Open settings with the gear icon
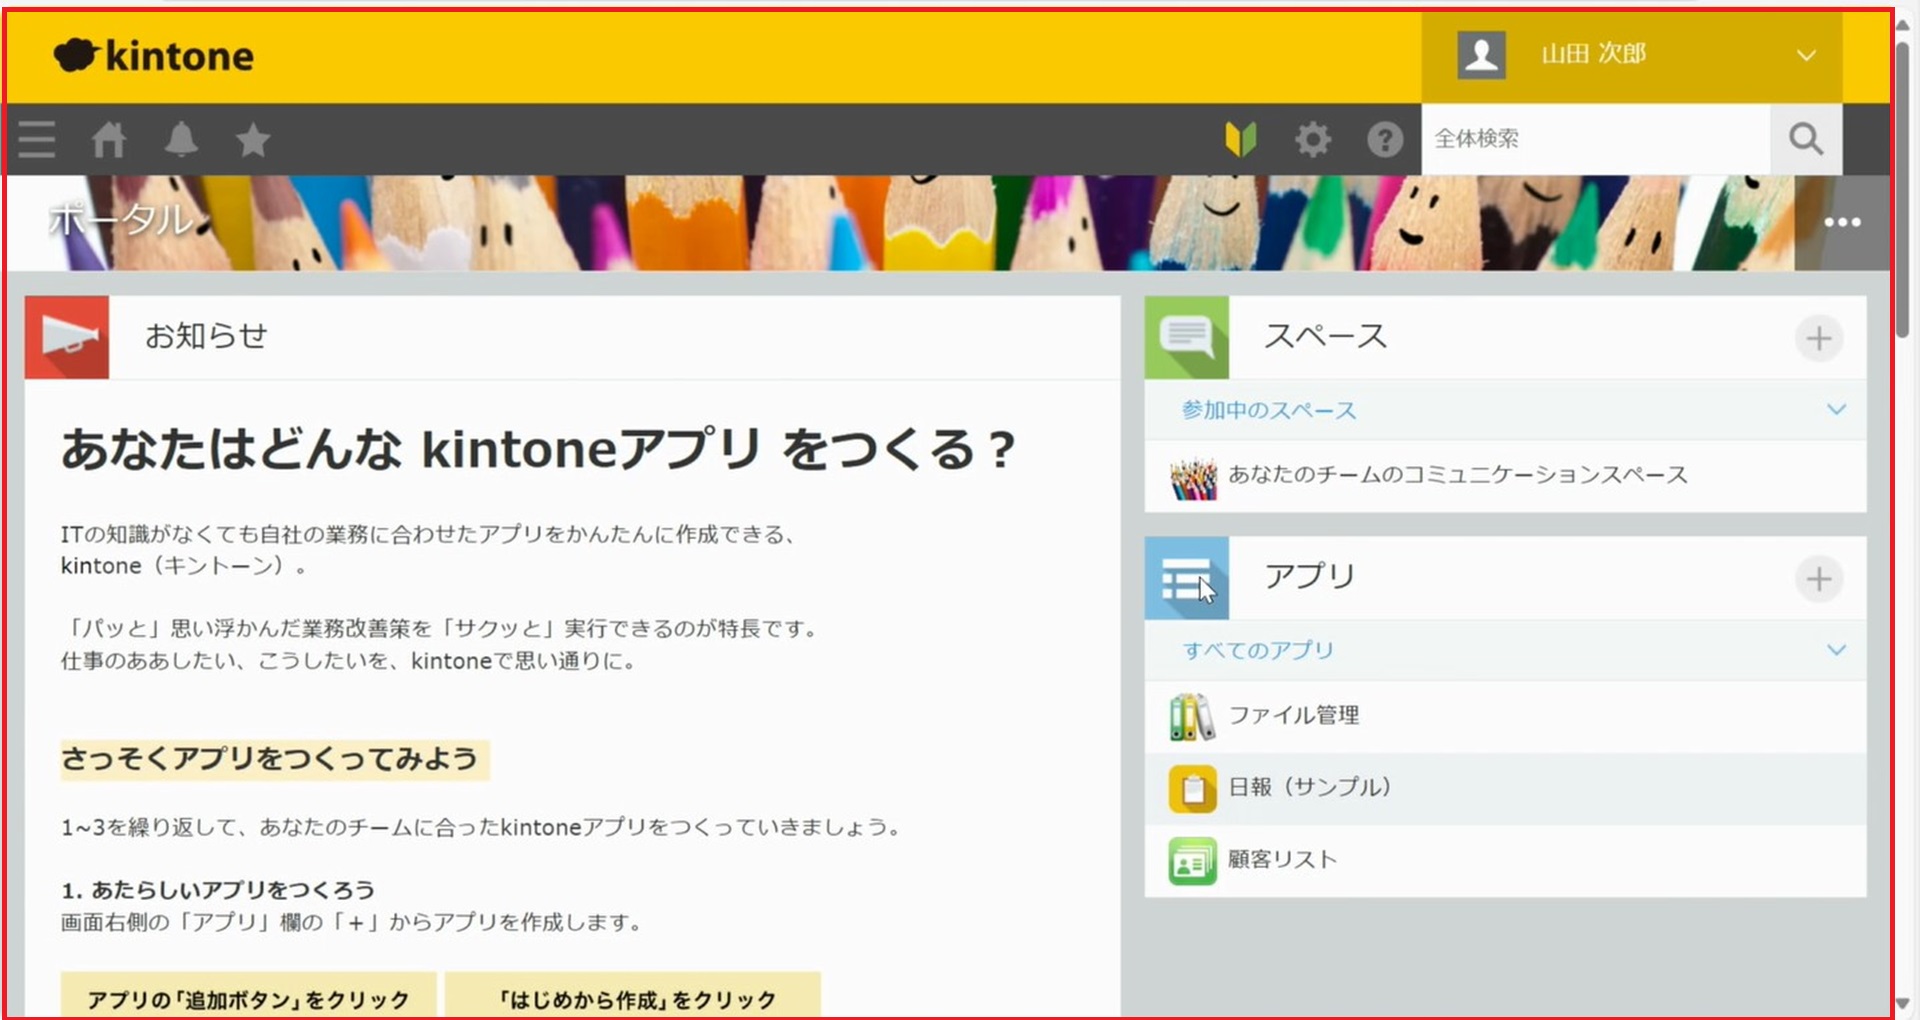 coord(1313,139)
